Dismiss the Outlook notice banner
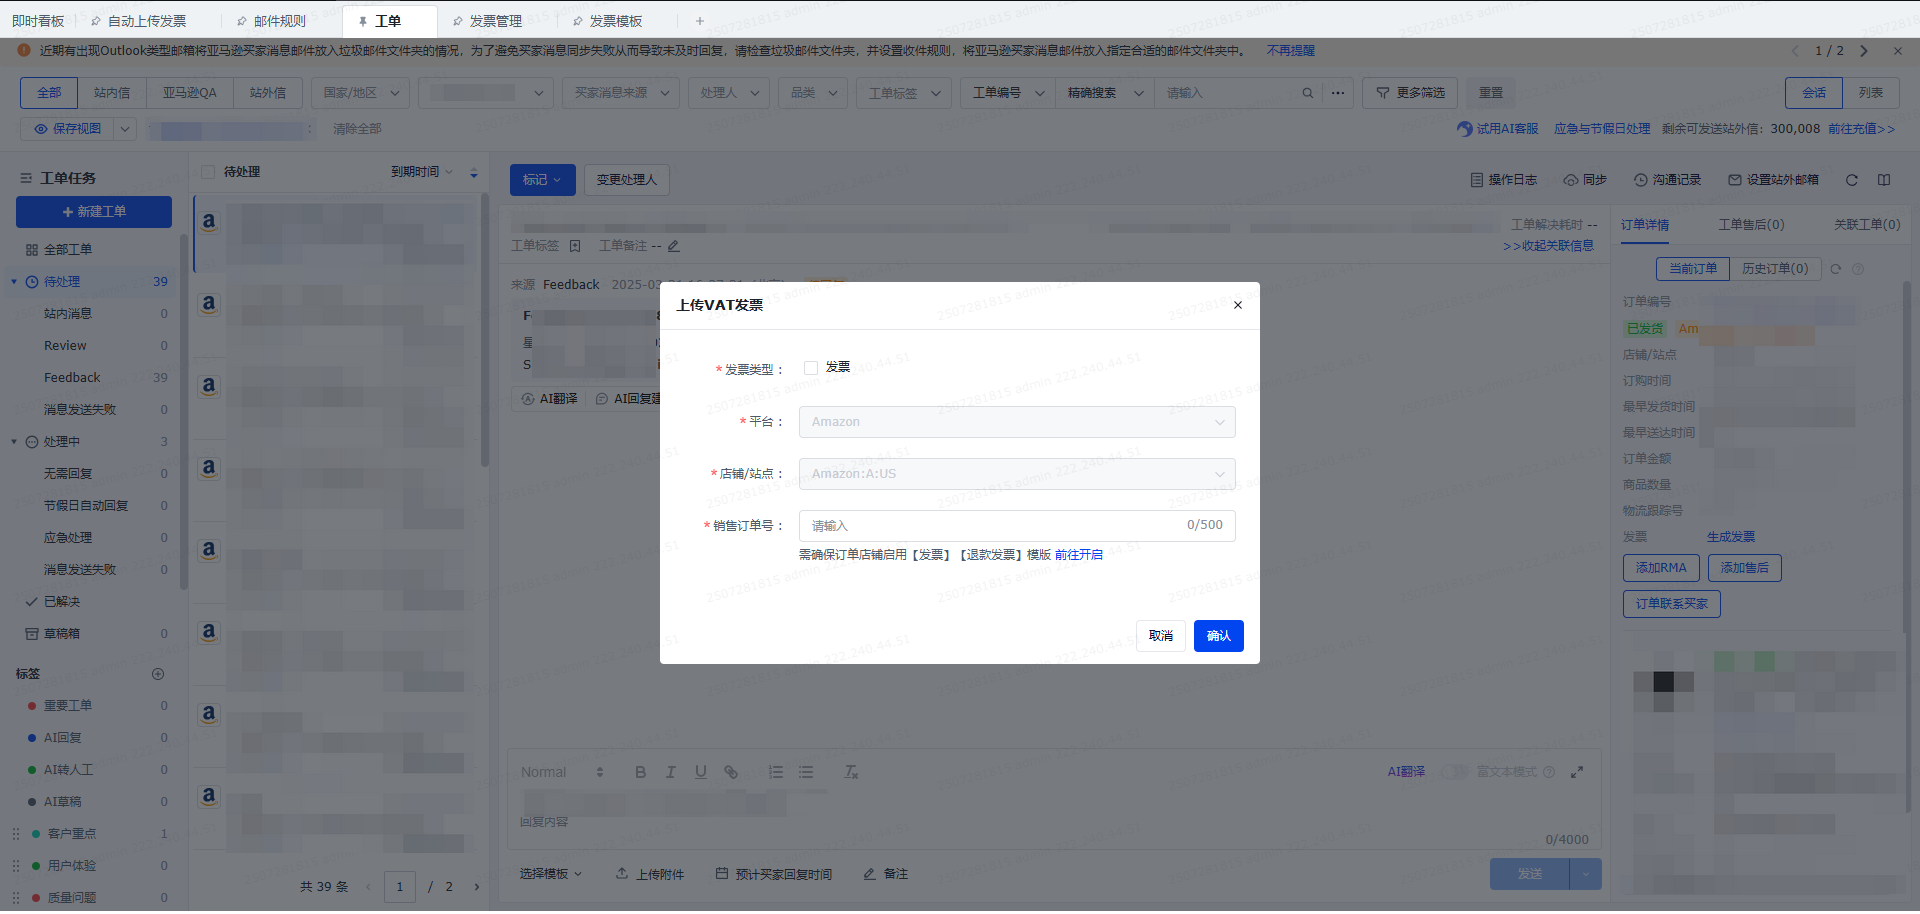Image resolution: width=1920 pixels, height=914 pixels. (x=1898, y=51)
